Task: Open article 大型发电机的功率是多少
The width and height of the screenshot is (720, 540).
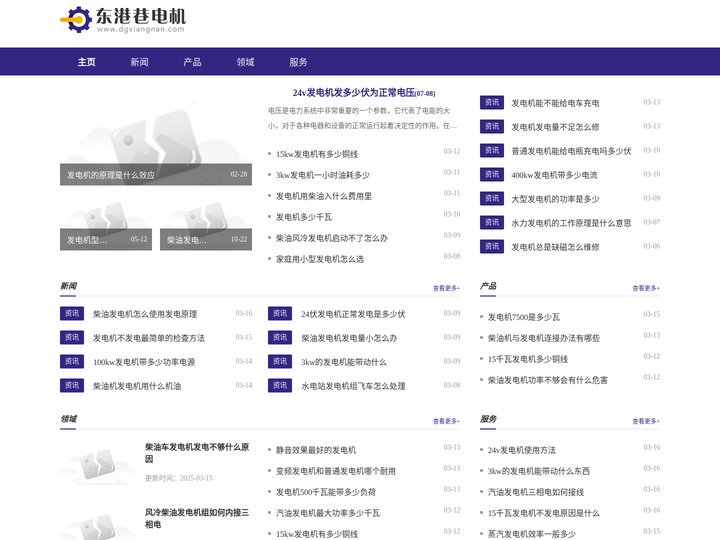Action: point(555,199)
